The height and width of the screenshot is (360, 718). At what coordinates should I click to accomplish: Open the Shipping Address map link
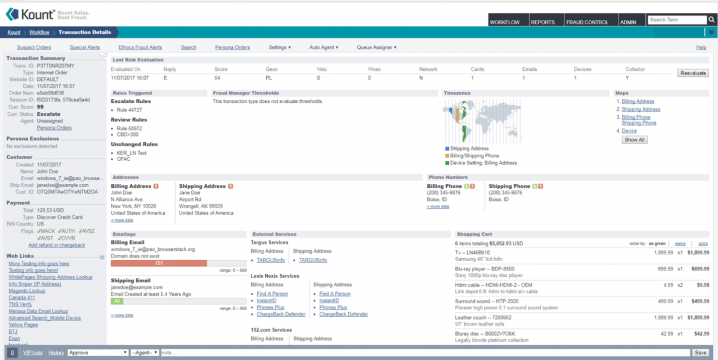point(641,109)
